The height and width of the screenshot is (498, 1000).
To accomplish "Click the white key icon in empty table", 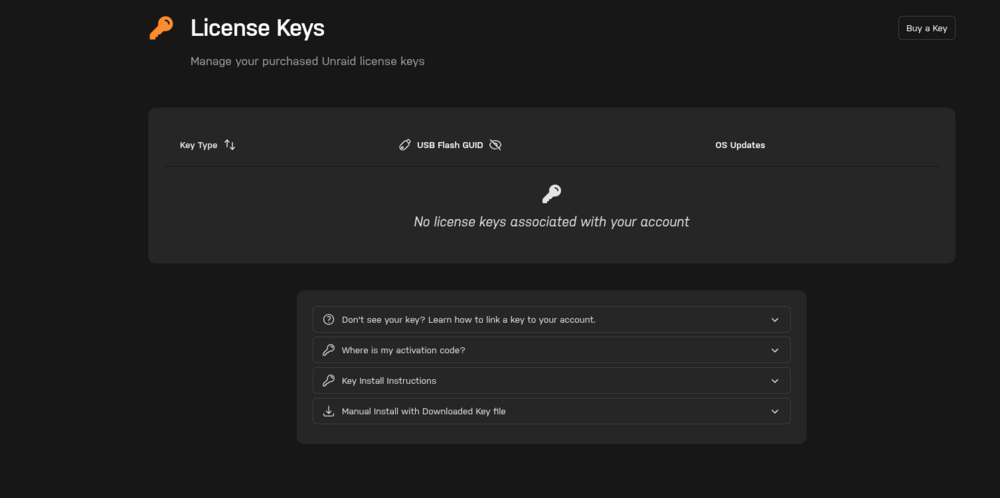I will [x=551, y=194].
